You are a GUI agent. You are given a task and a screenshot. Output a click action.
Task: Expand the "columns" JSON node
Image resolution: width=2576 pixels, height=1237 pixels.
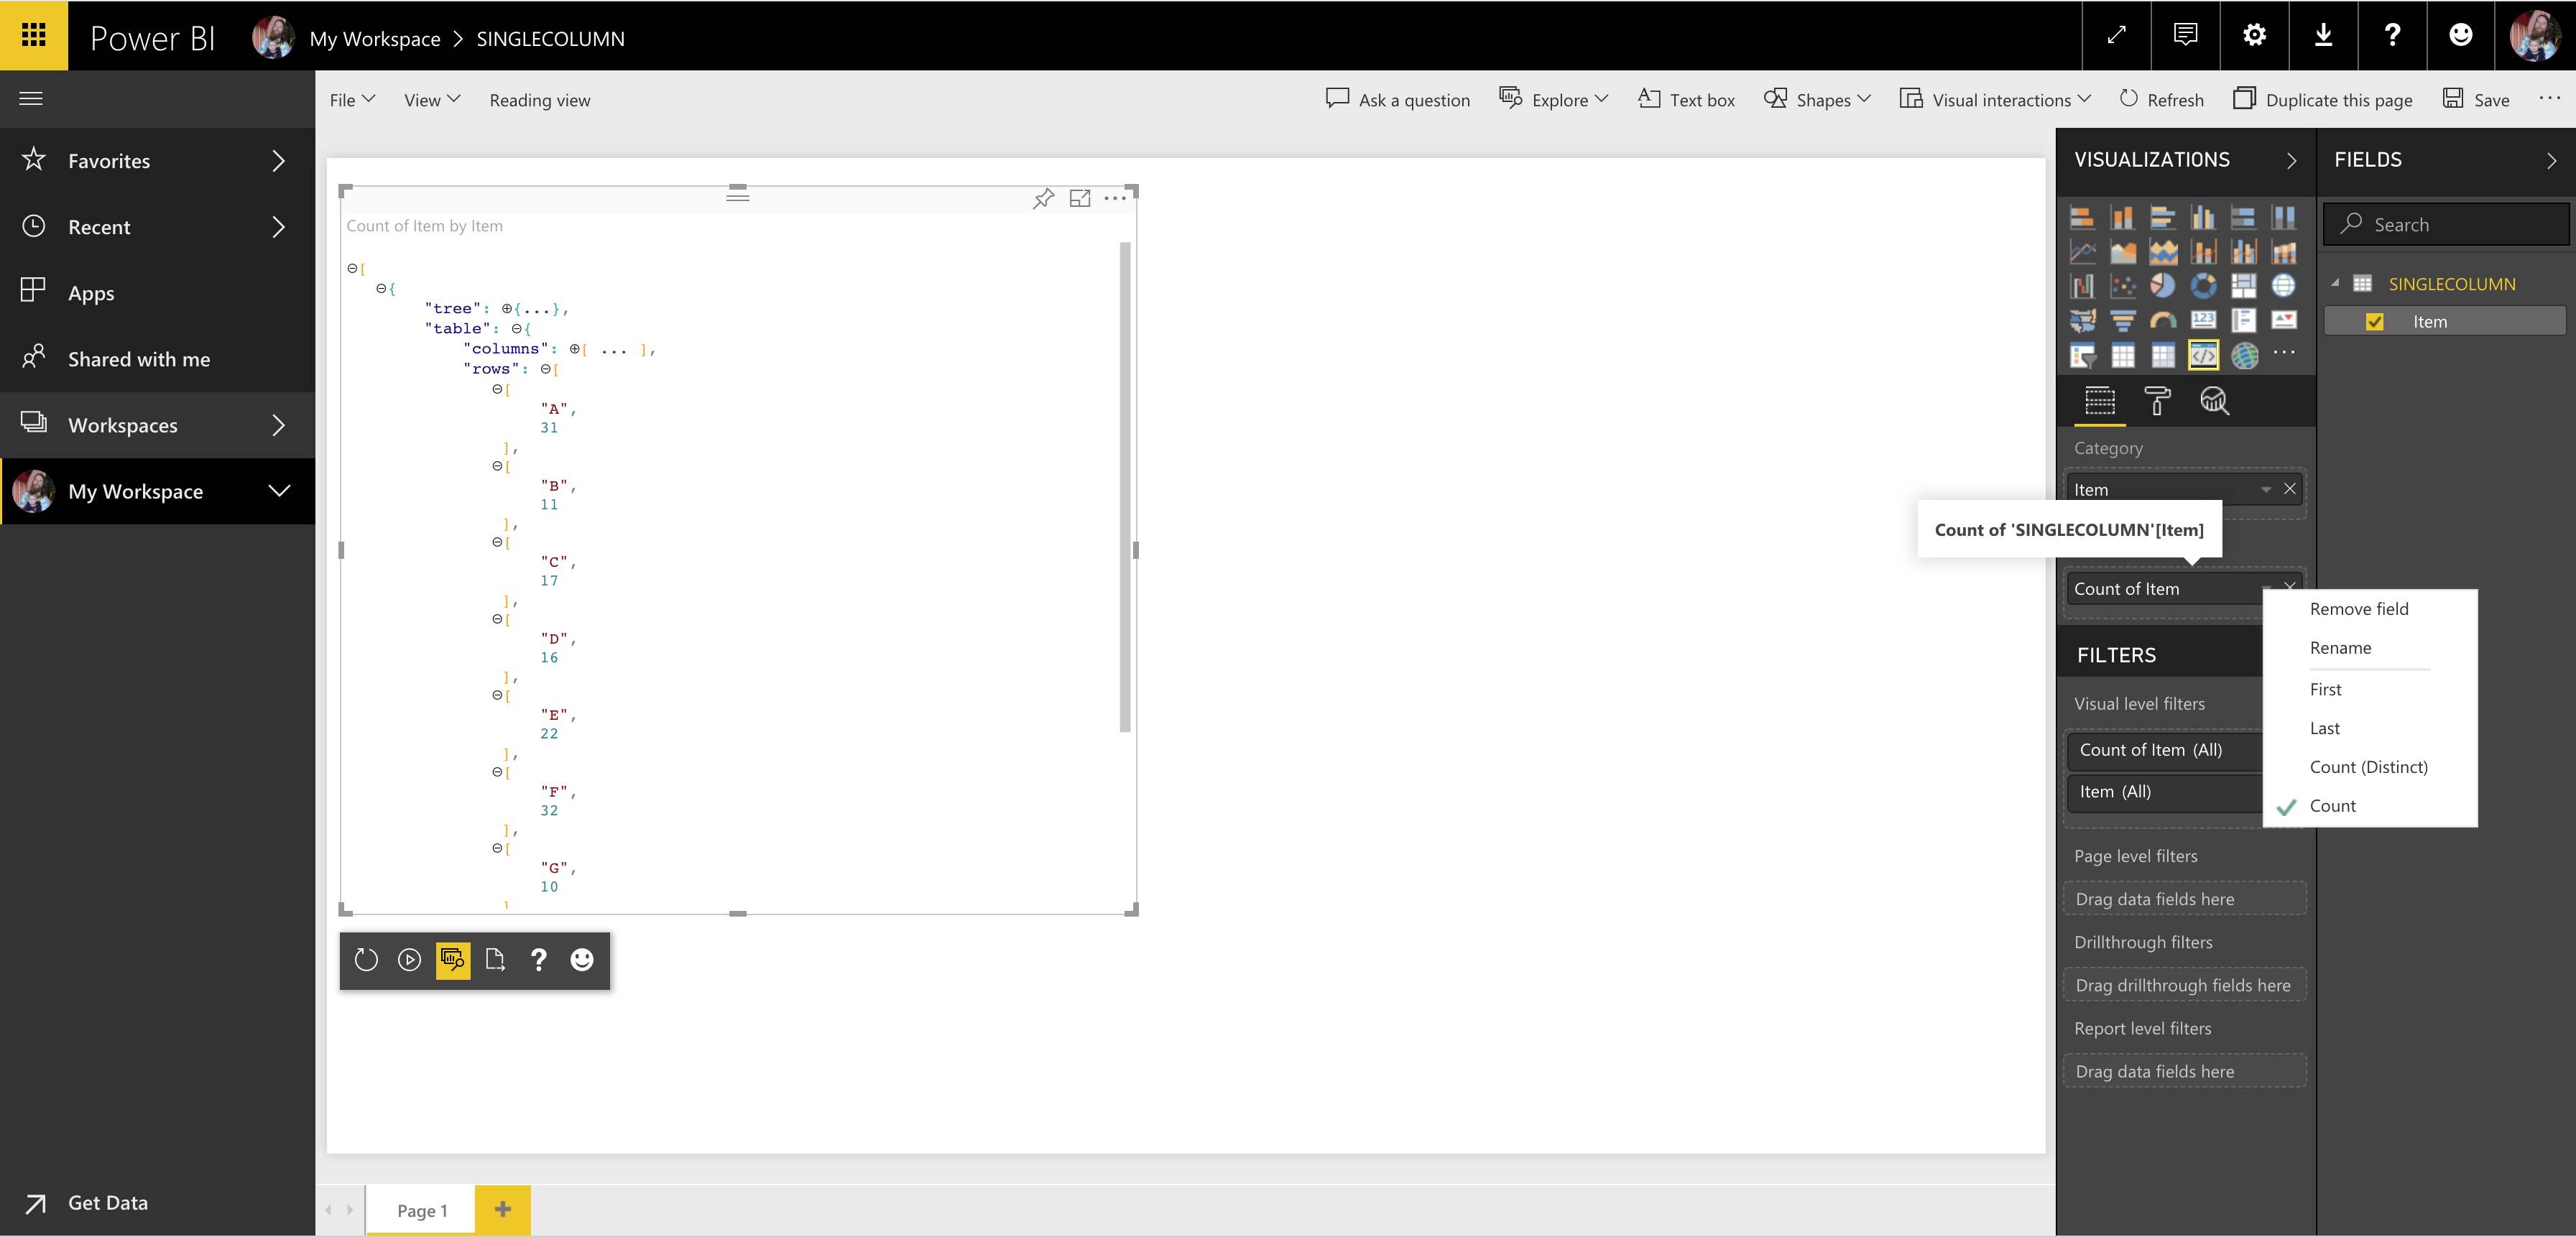tap(574, 348)
